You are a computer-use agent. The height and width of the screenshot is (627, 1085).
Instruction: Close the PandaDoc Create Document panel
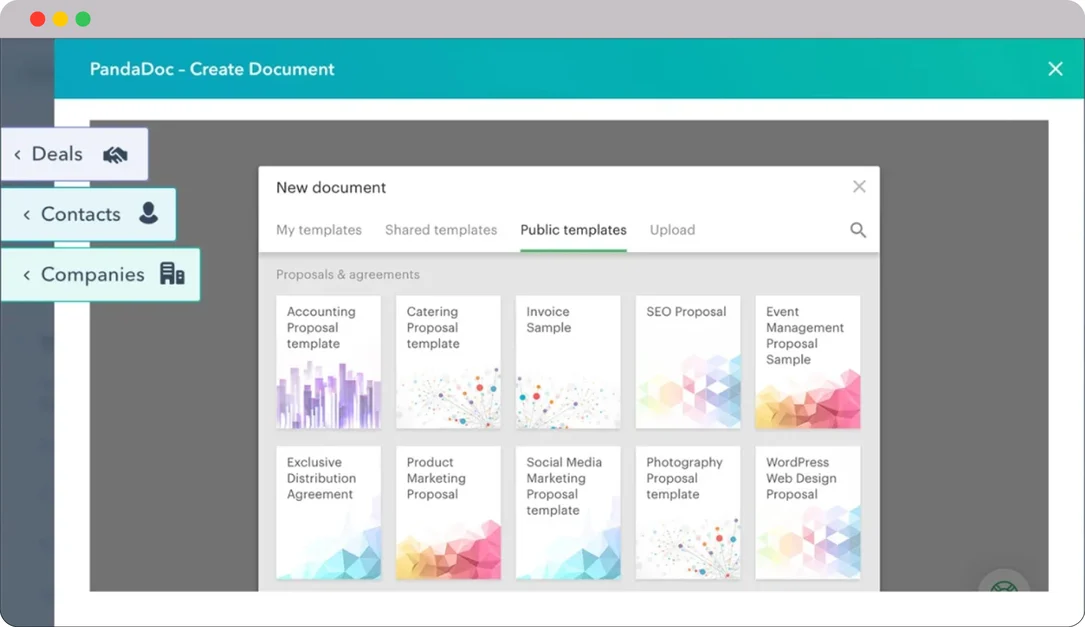1055,69
